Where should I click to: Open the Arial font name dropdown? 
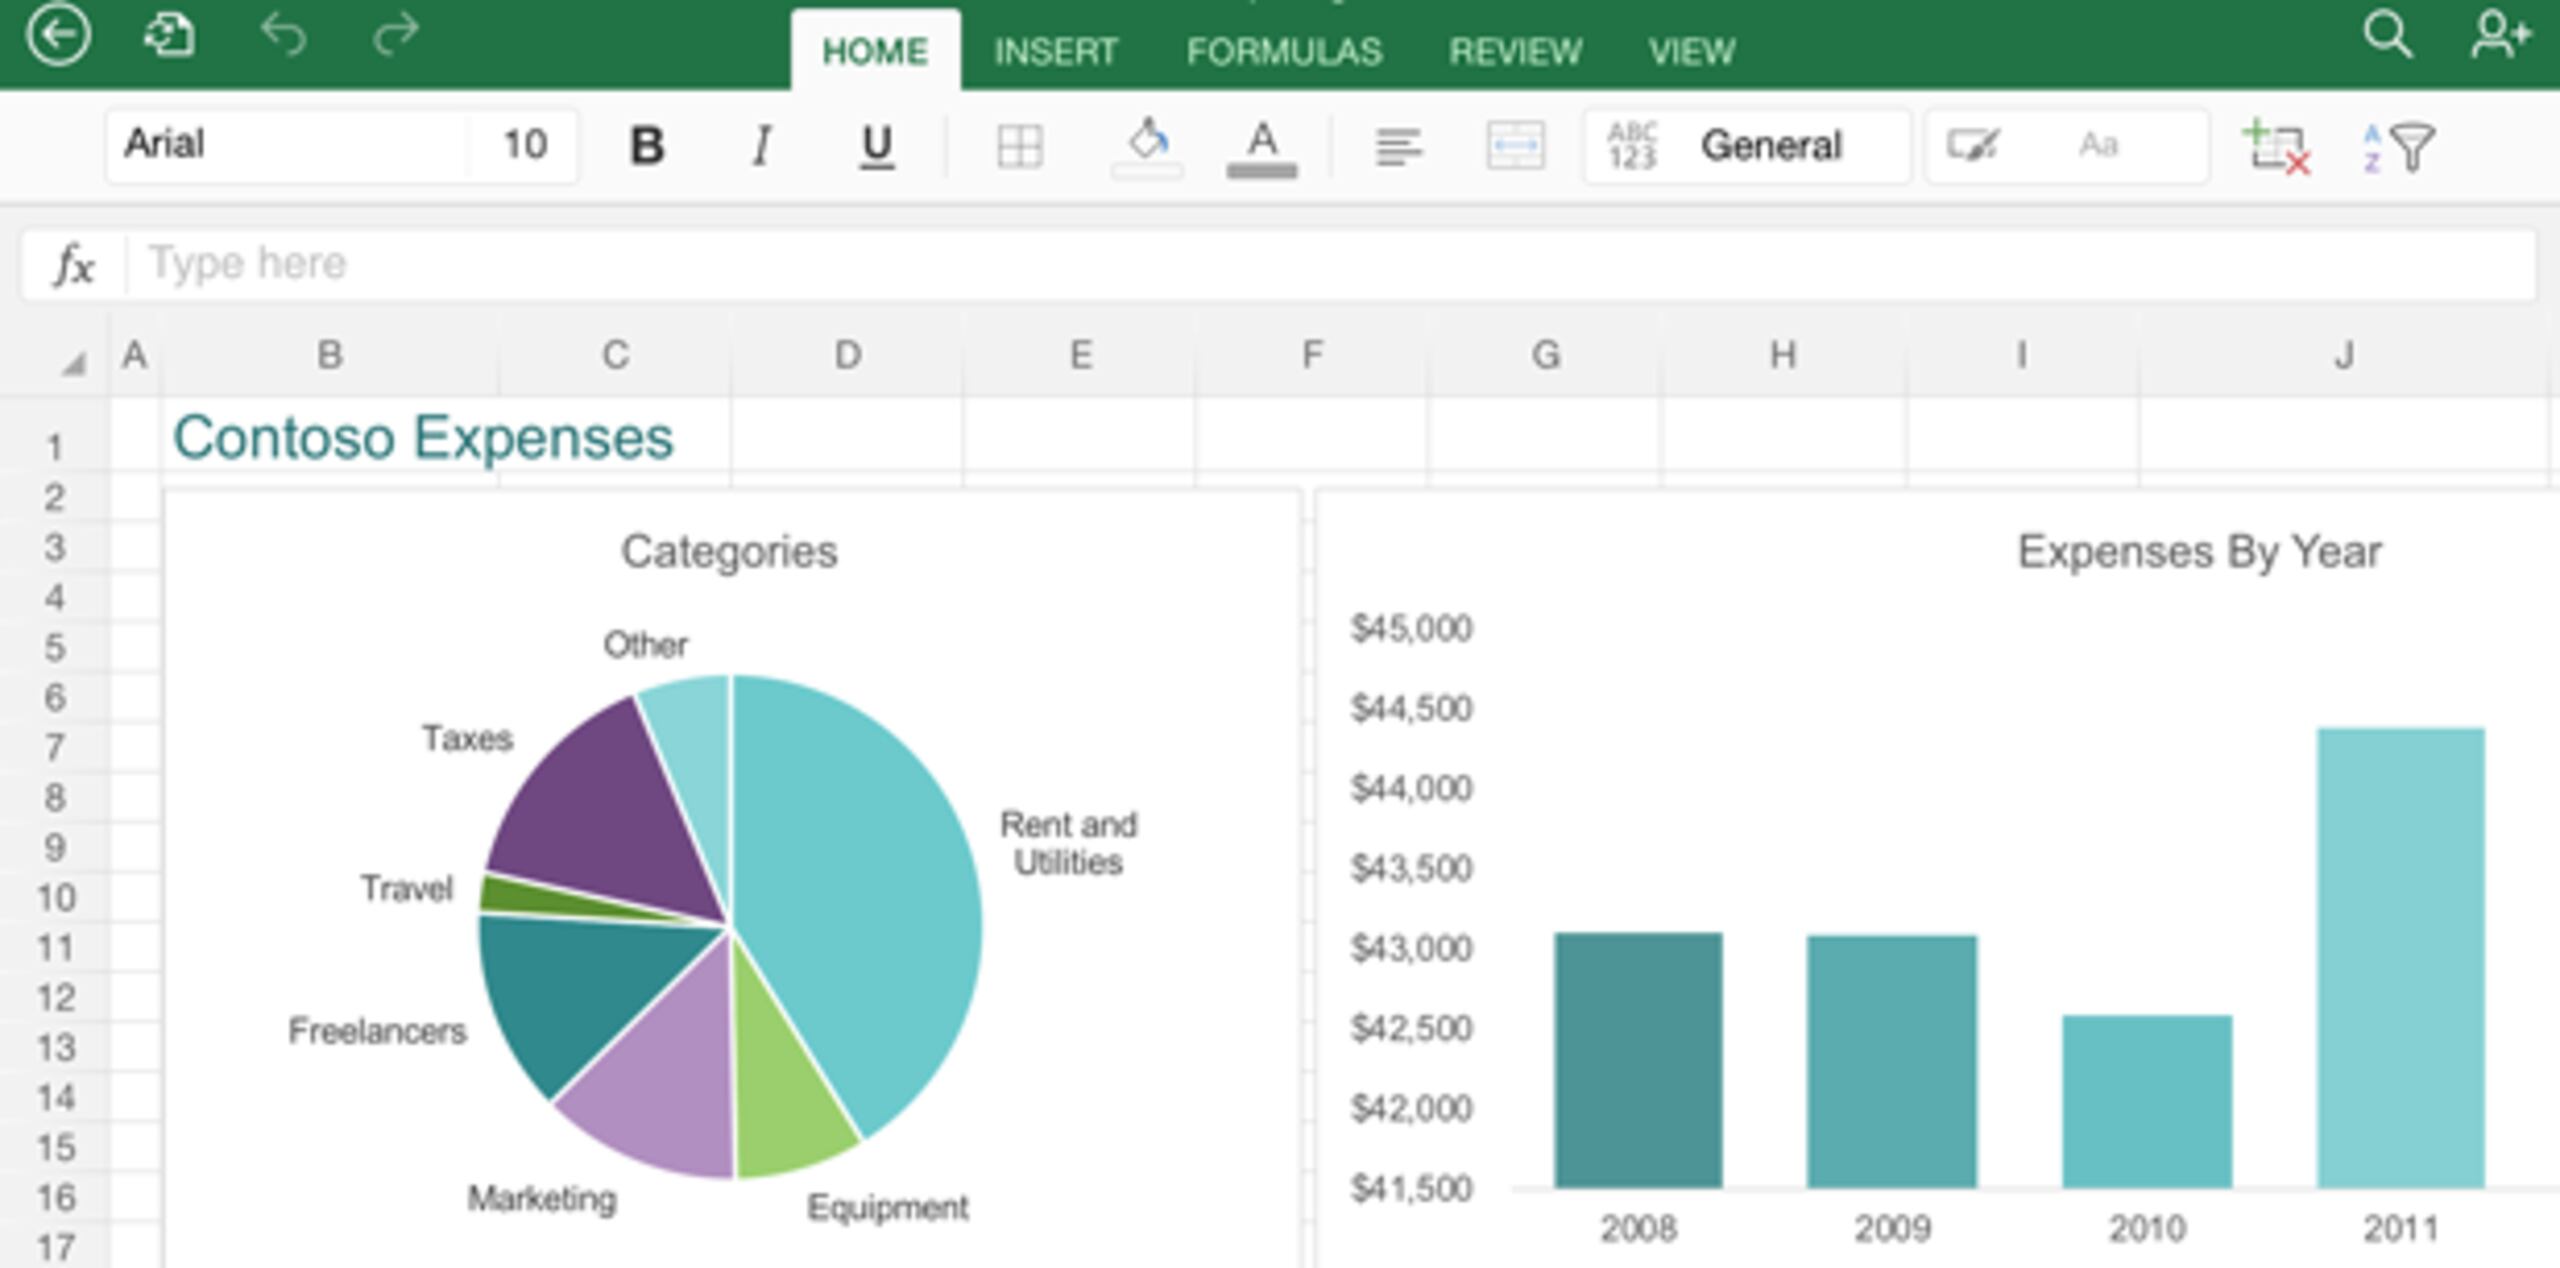point(287,145)
